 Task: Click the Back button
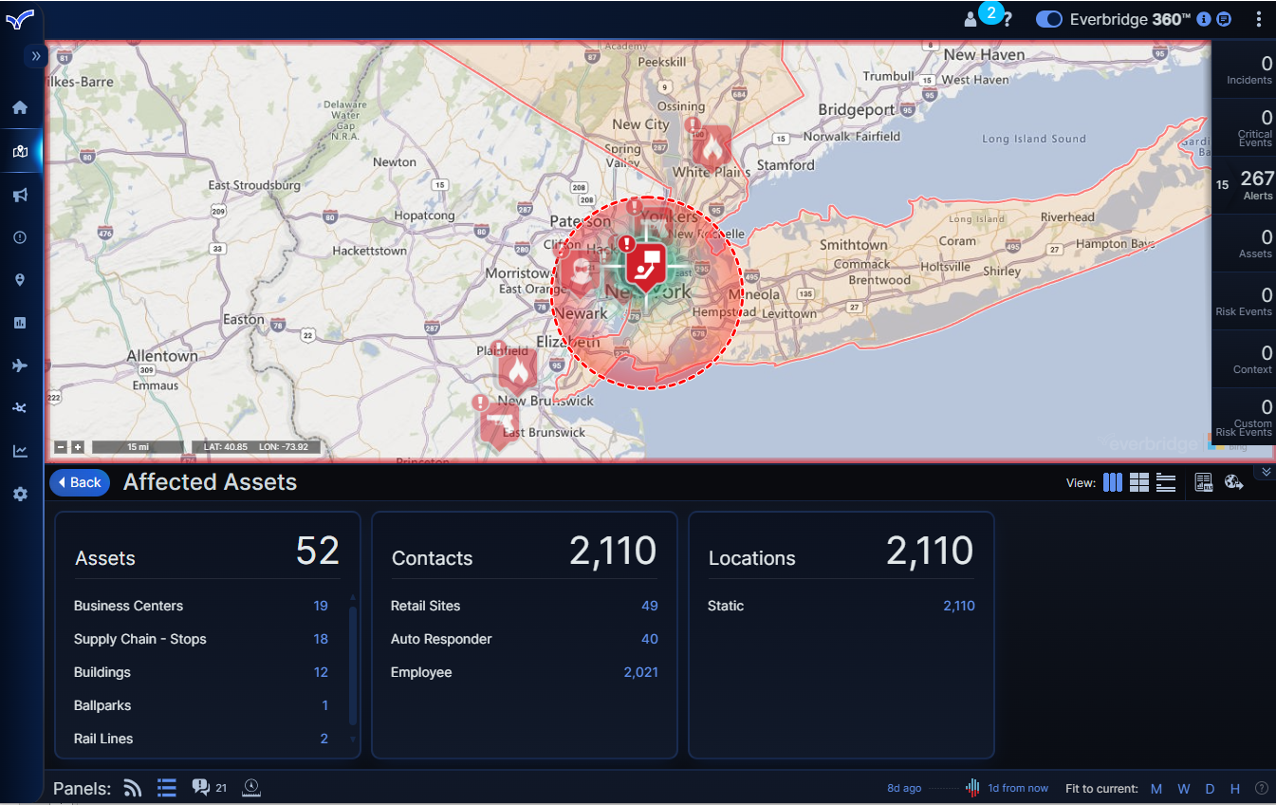pos(79,483)
